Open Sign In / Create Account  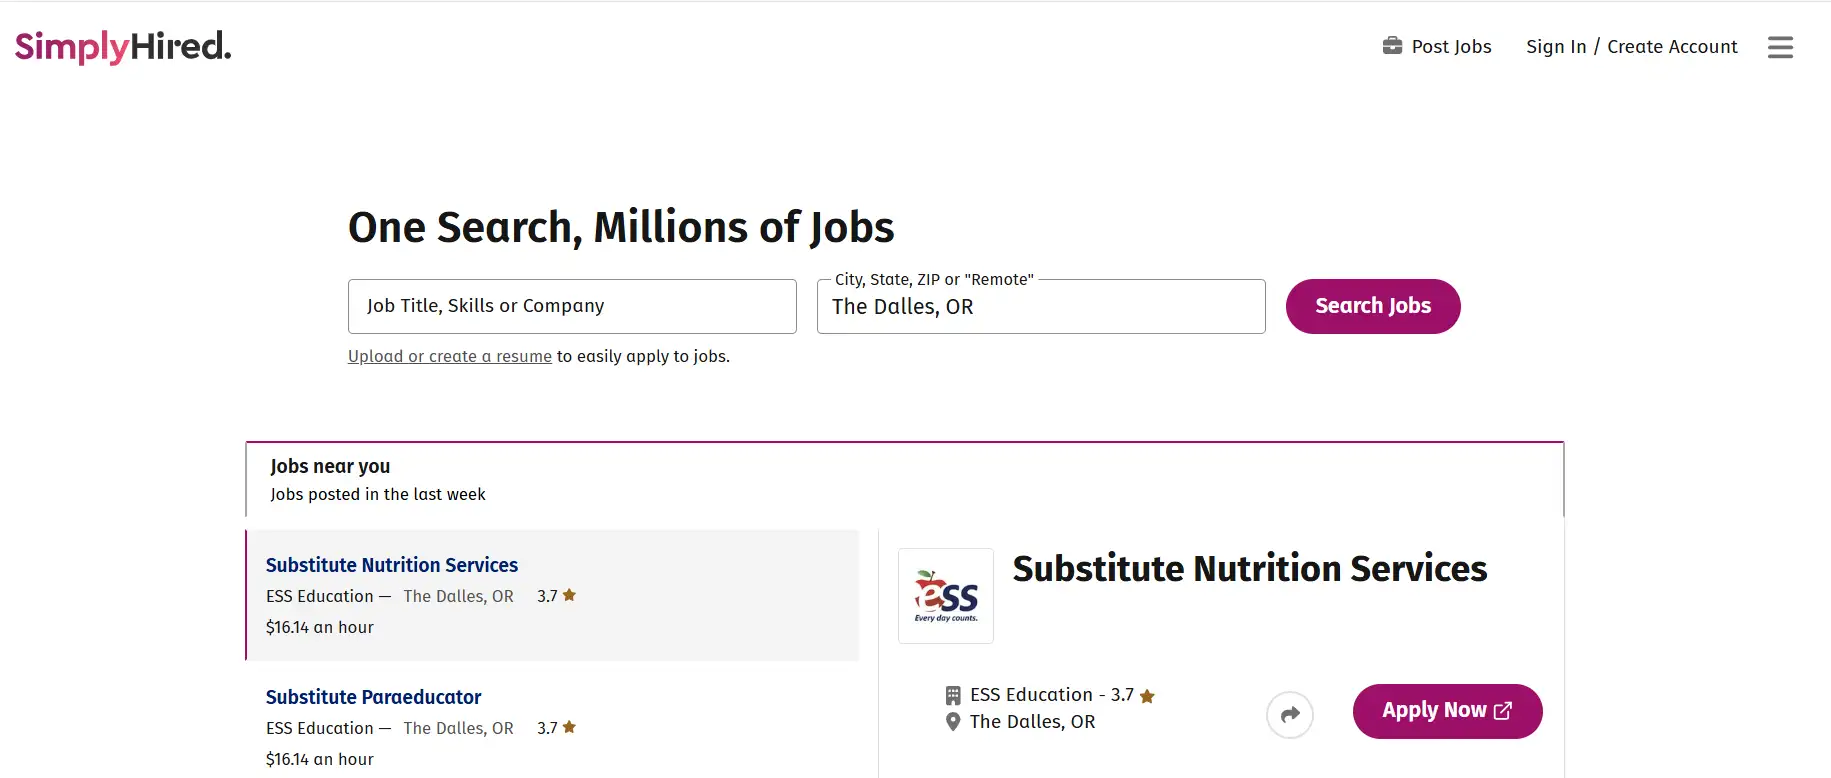click(1632, 46)
